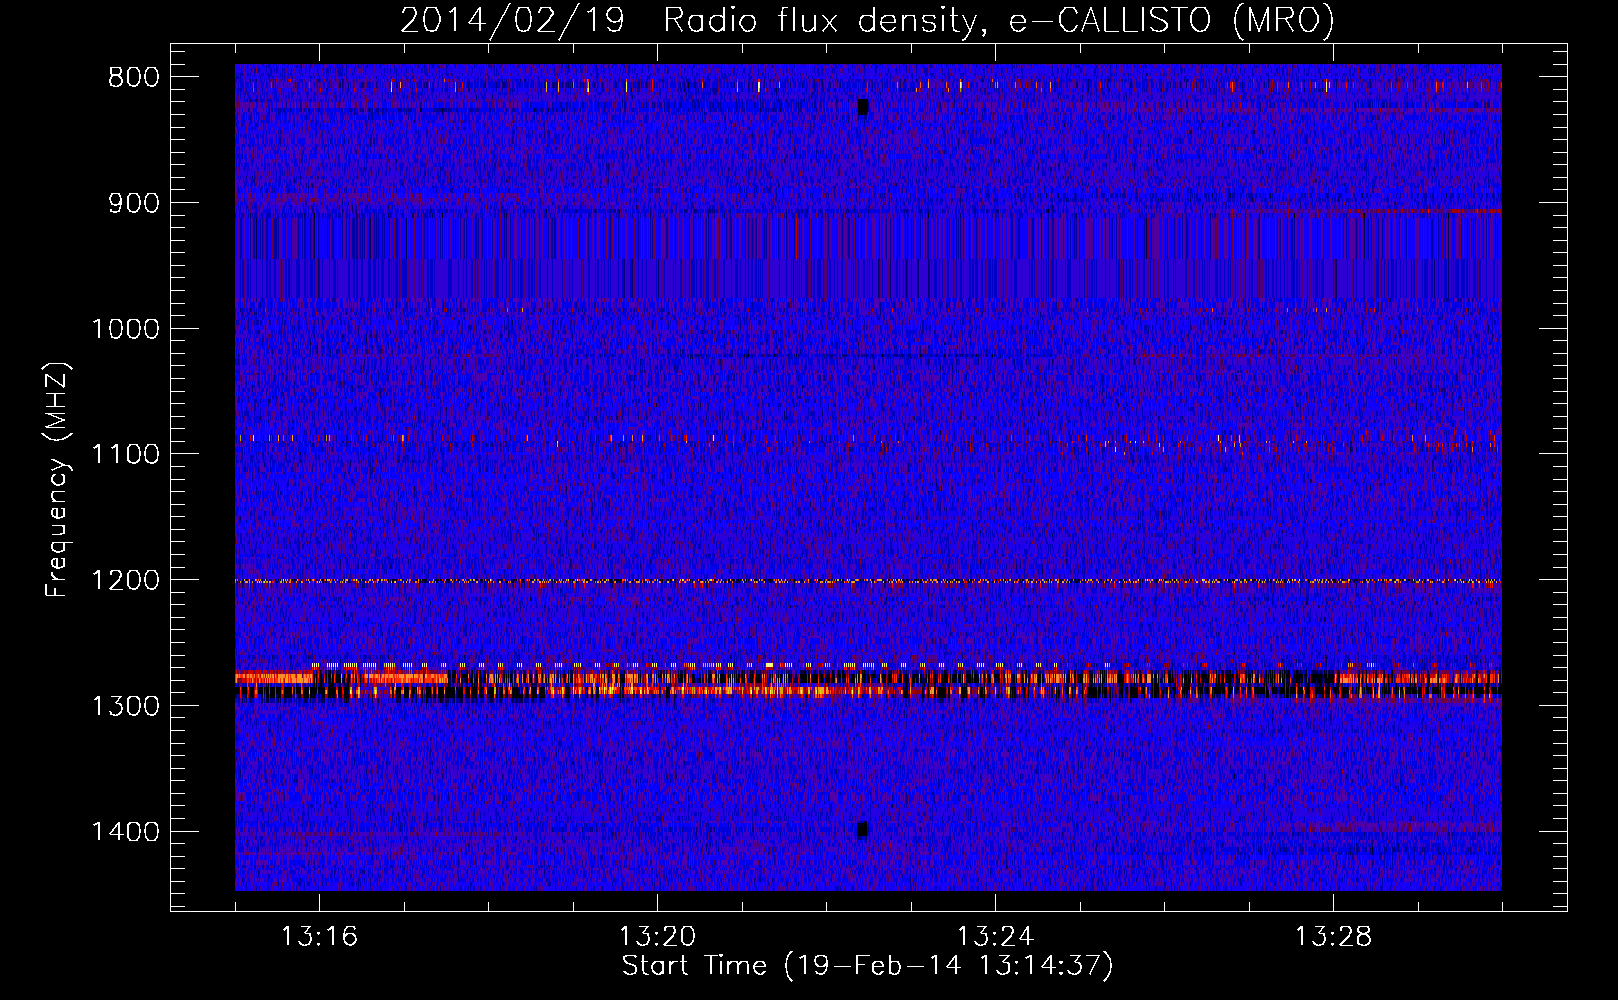
Task: Click the 1000 frequency tick label
Action: pyautogui.click(x=125, y=329)
